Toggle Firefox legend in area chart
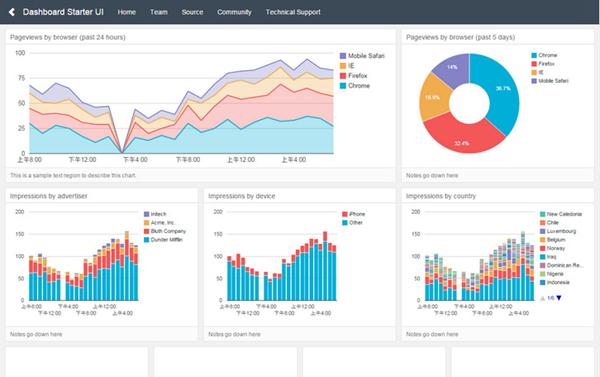 click(x=354, y=76)
